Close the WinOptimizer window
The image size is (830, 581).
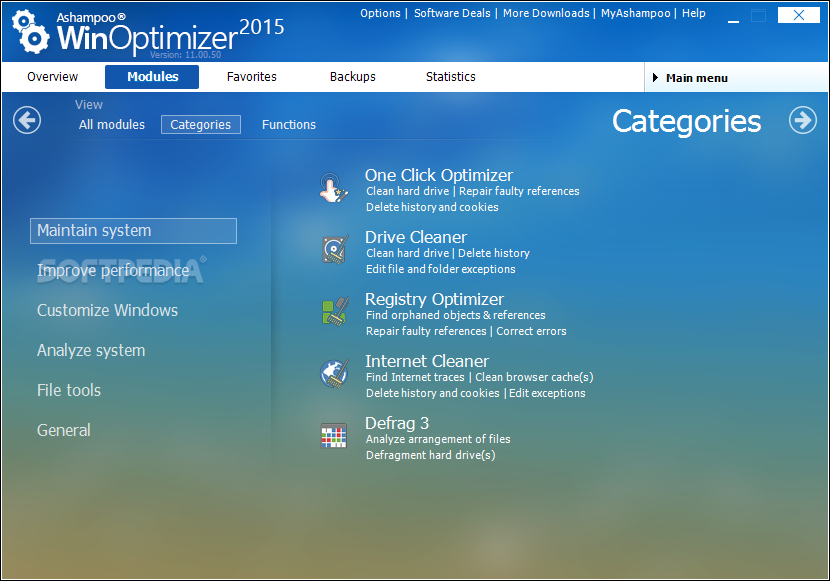pos(799,15)
